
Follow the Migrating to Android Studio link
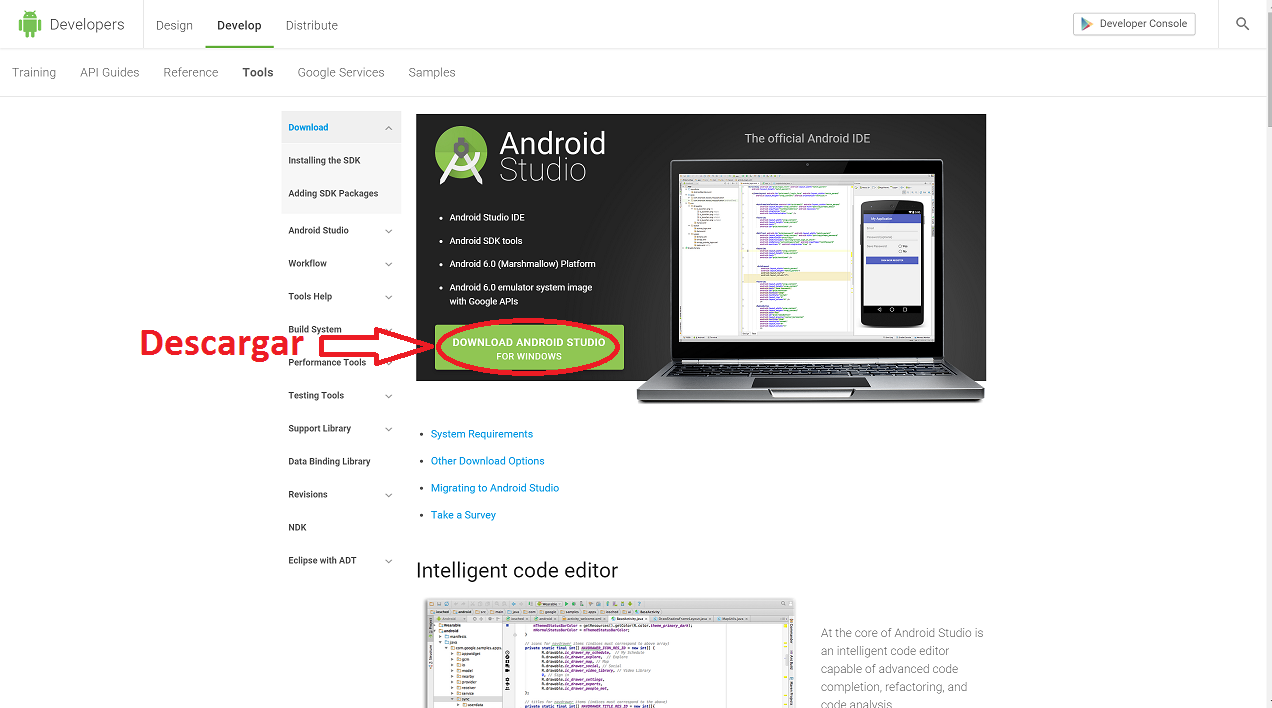click(x=495, y=488)
